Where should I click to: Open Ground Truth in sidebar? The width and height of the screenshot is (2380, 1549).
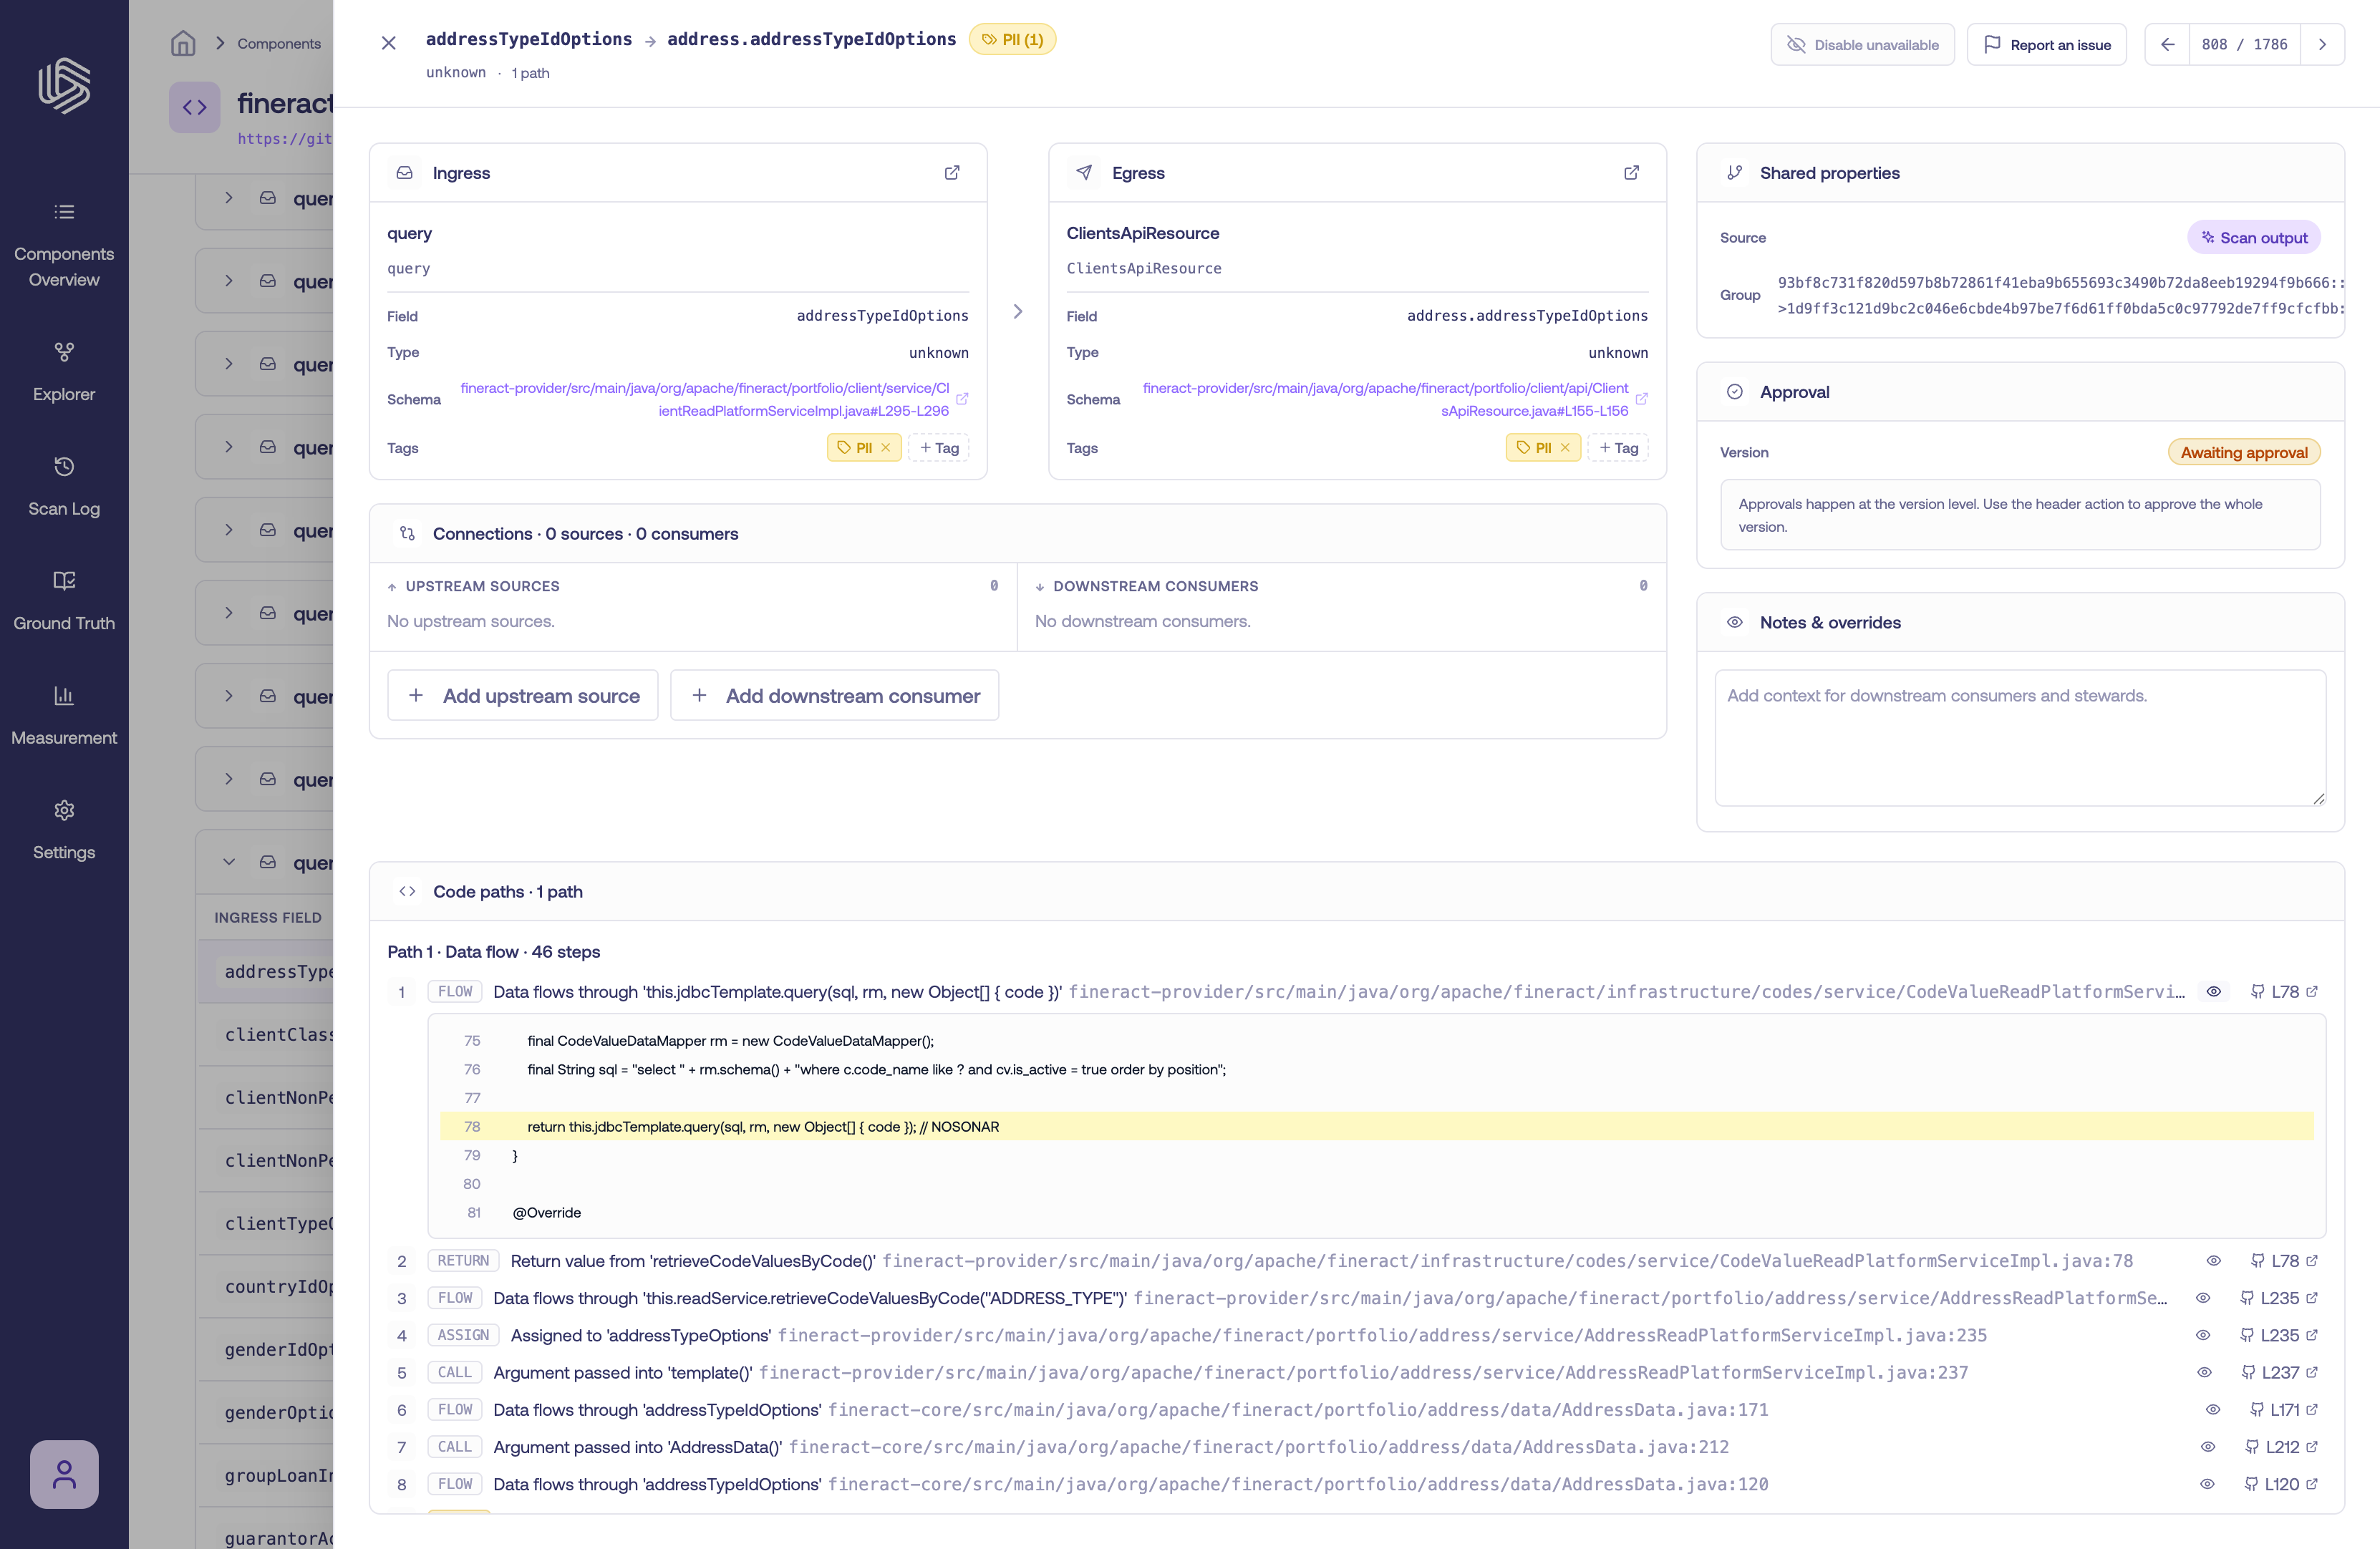click(x=64, y=601)
